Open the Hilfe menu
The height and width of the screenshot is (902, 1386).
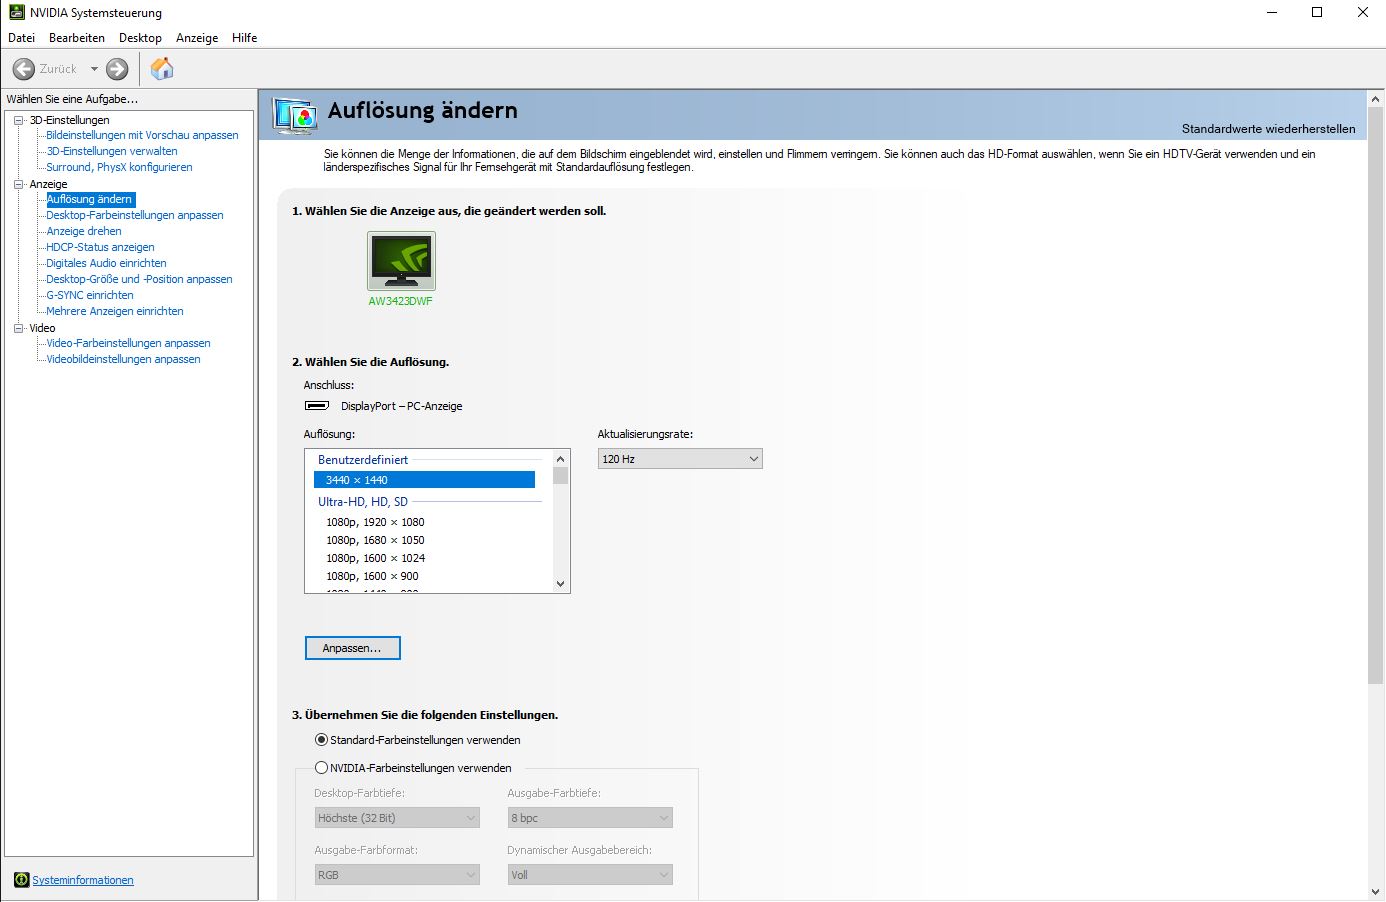[x=245, y=38]
